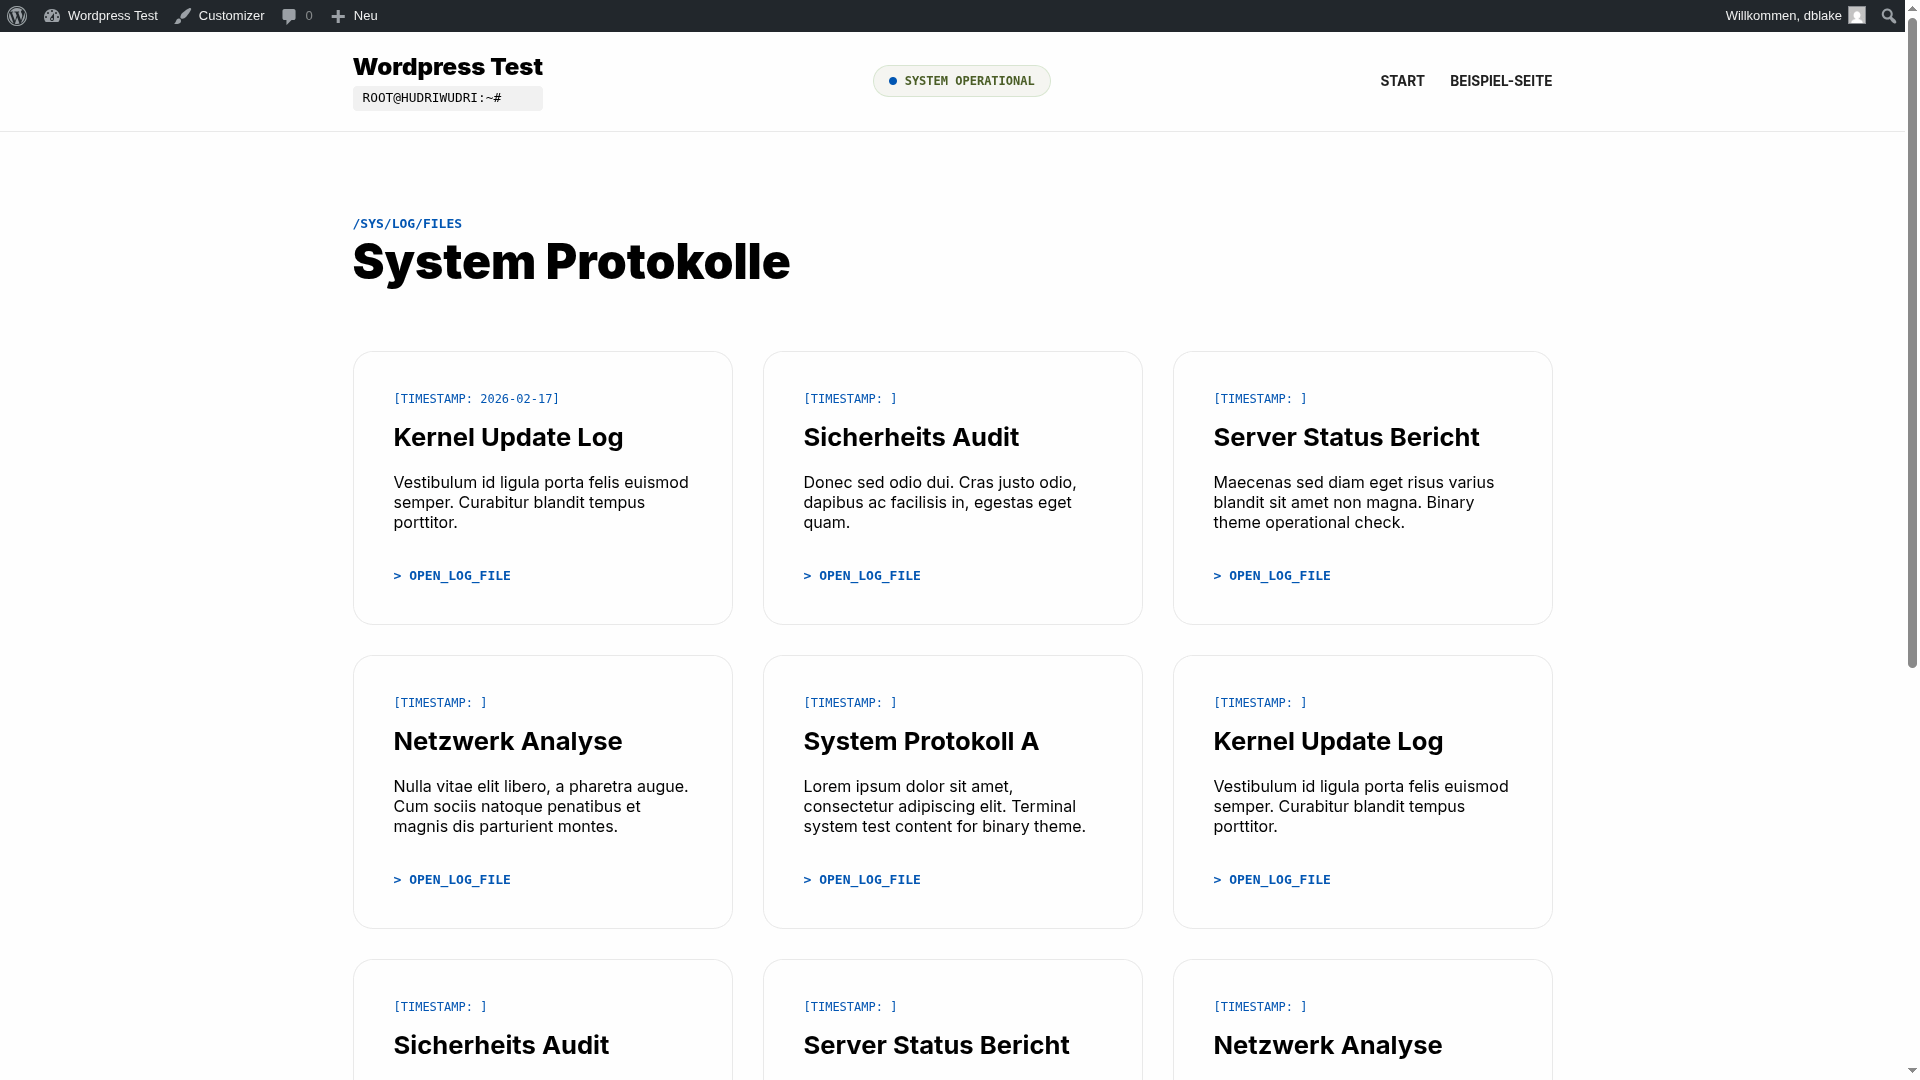
Task: Click OPEN_LOG_FILE under Sicherheits Audit
Action: [x=862, y=576]
